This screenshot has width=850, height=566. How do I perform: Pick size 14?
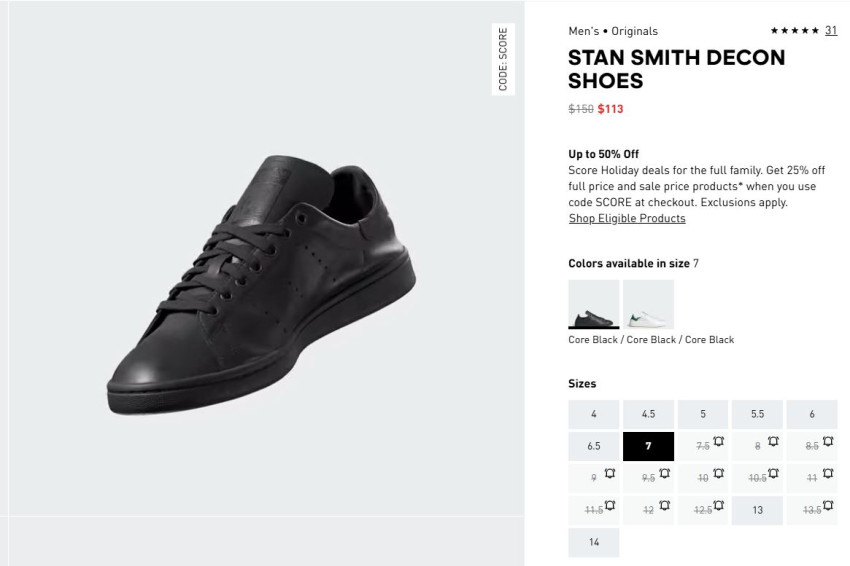point(594,542)
